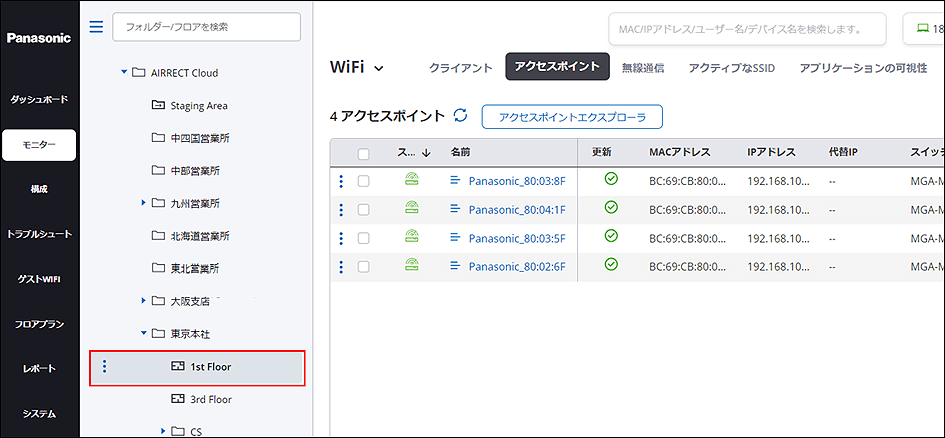Open three-dot menu for 1st Floor
Image resolution: width=945 pixels, height=438 pixels.
point(104,366)
